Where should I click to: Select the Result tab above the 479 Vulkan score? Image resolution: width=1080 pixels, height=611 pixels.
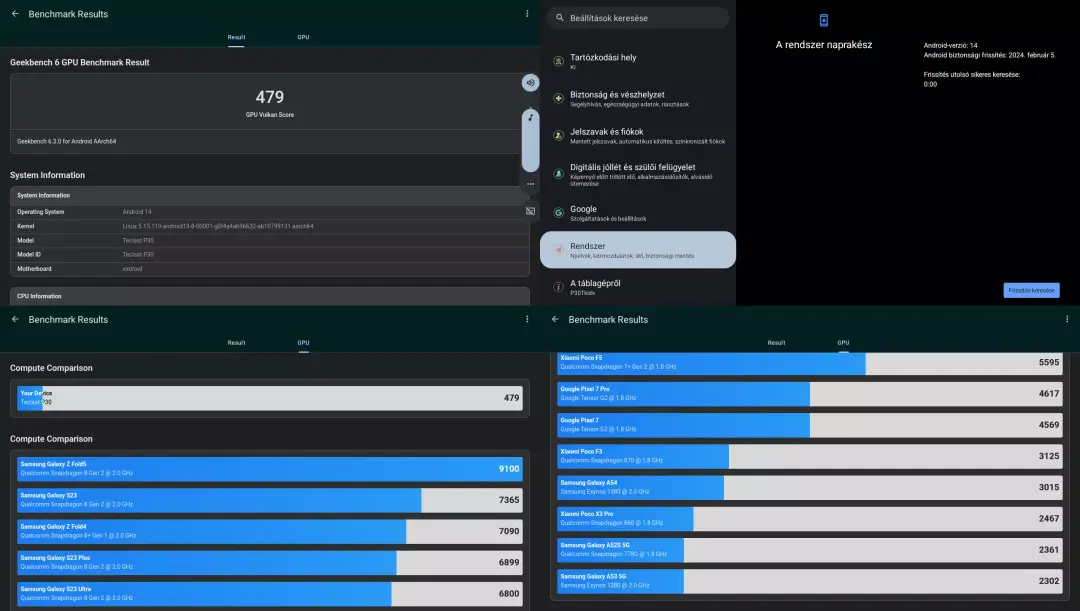pos(236,37)
